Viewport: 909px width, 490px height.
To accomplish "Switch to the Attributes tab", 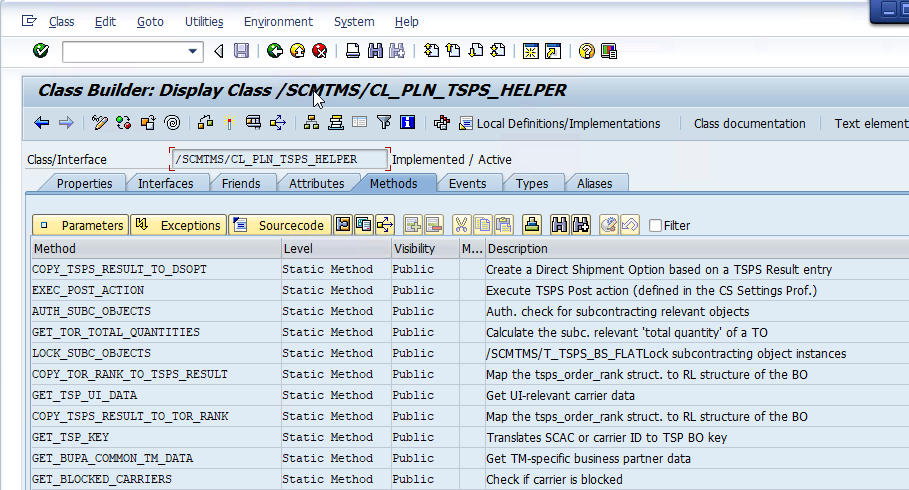I will [317, 183].
